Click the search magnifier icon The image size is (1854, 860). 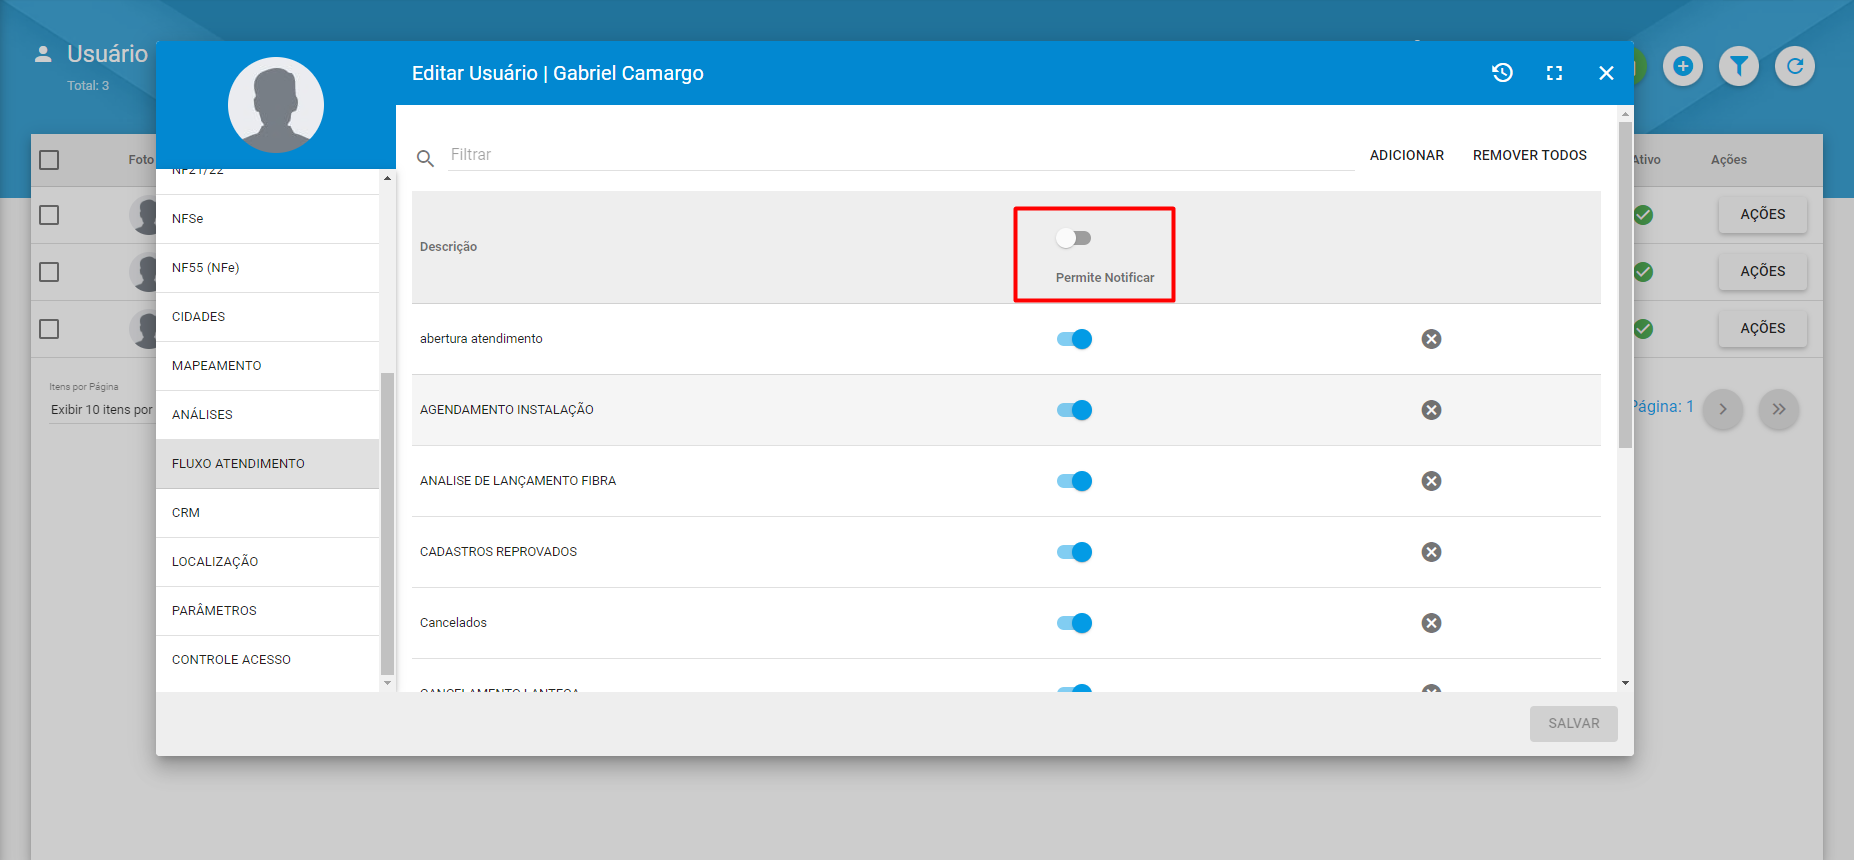425,158
